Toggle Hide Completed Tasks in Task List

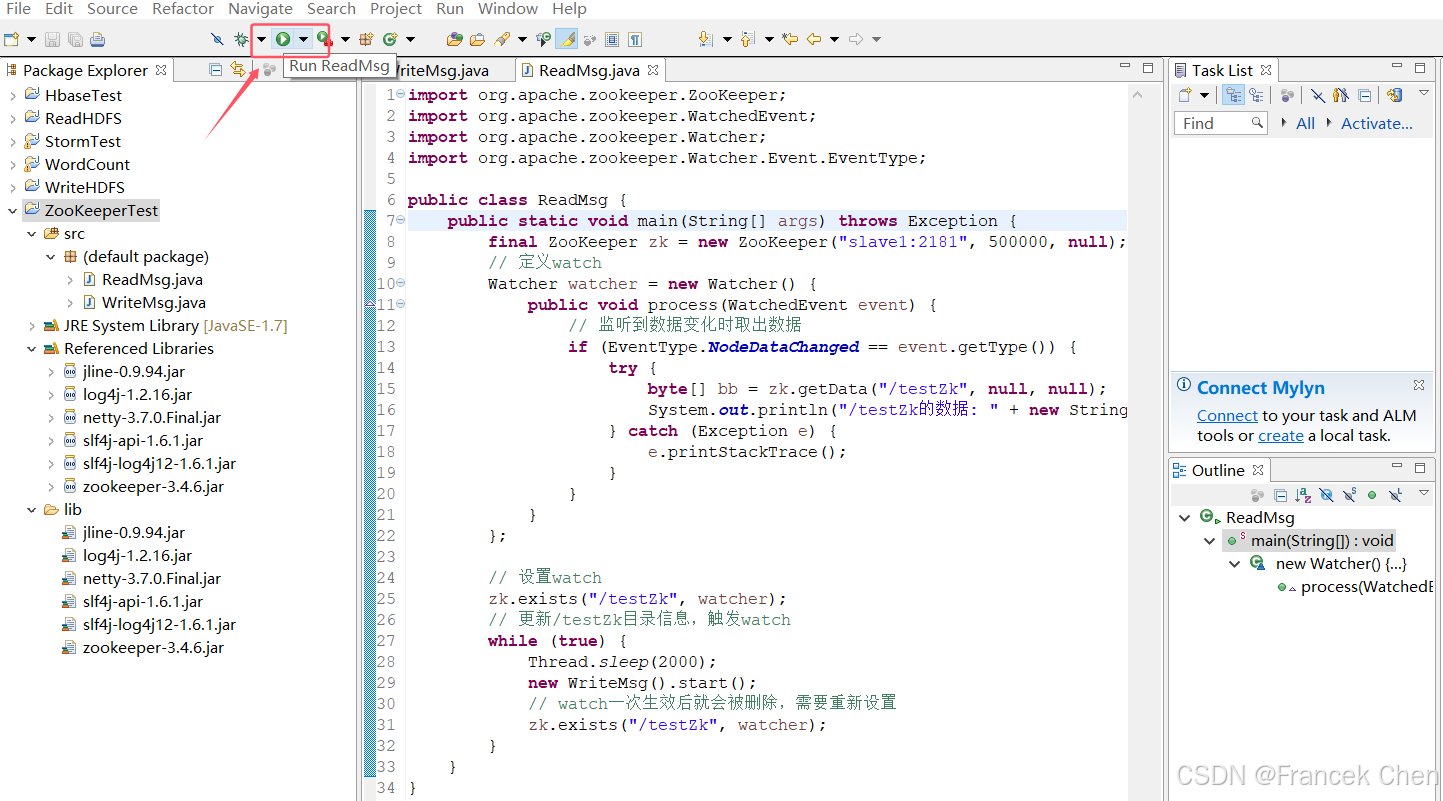pyautogui.click(x=1317, y=95)
